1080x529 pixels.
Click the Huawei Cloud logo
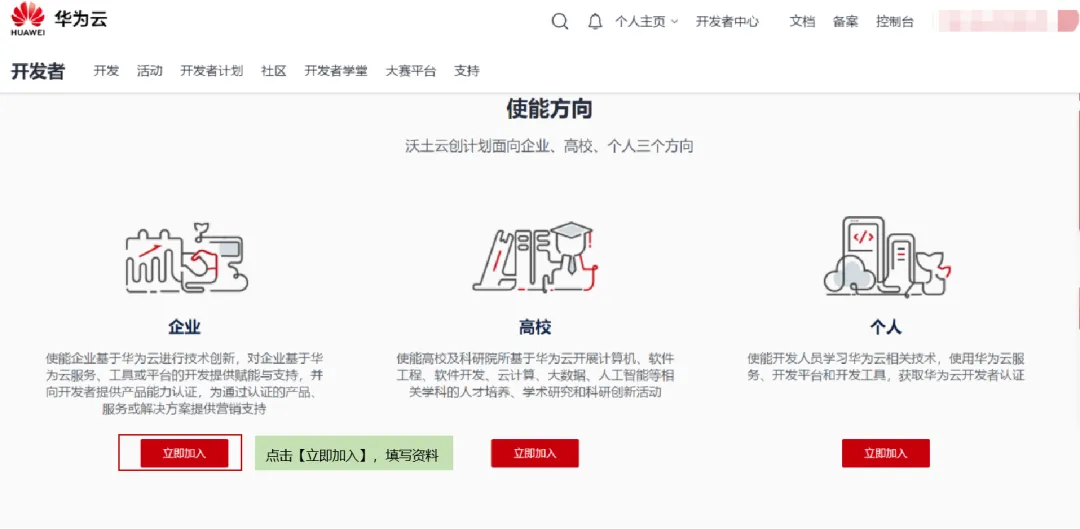59,19
